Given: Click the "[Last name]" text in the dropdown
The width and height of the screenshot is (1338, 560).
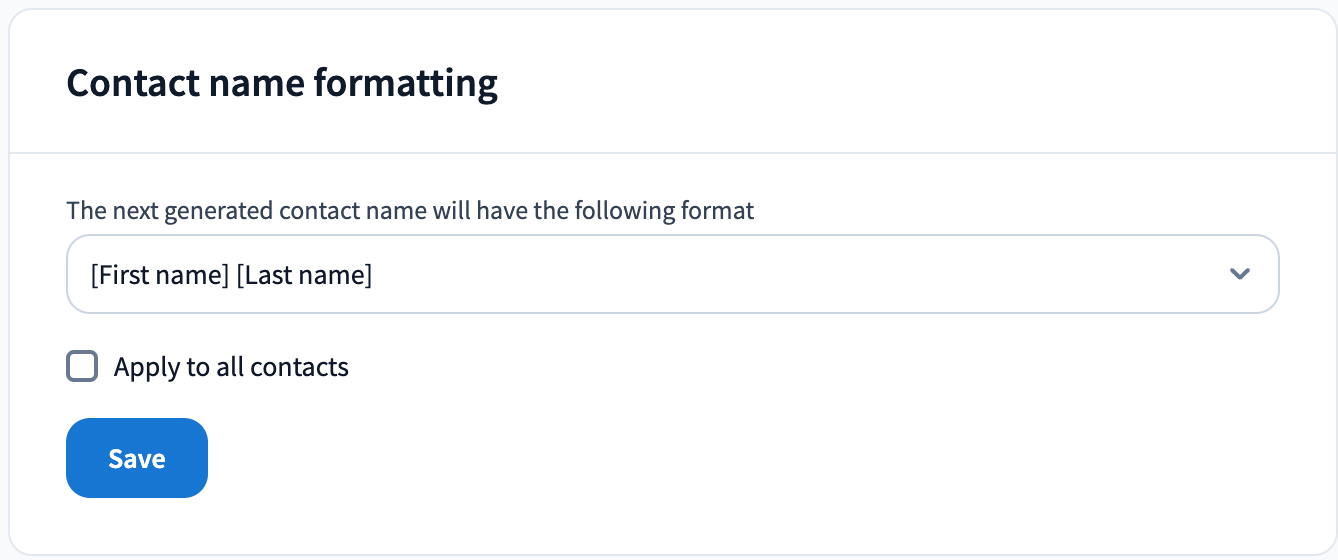Looking at the screenshot, I should pos(304,274).
